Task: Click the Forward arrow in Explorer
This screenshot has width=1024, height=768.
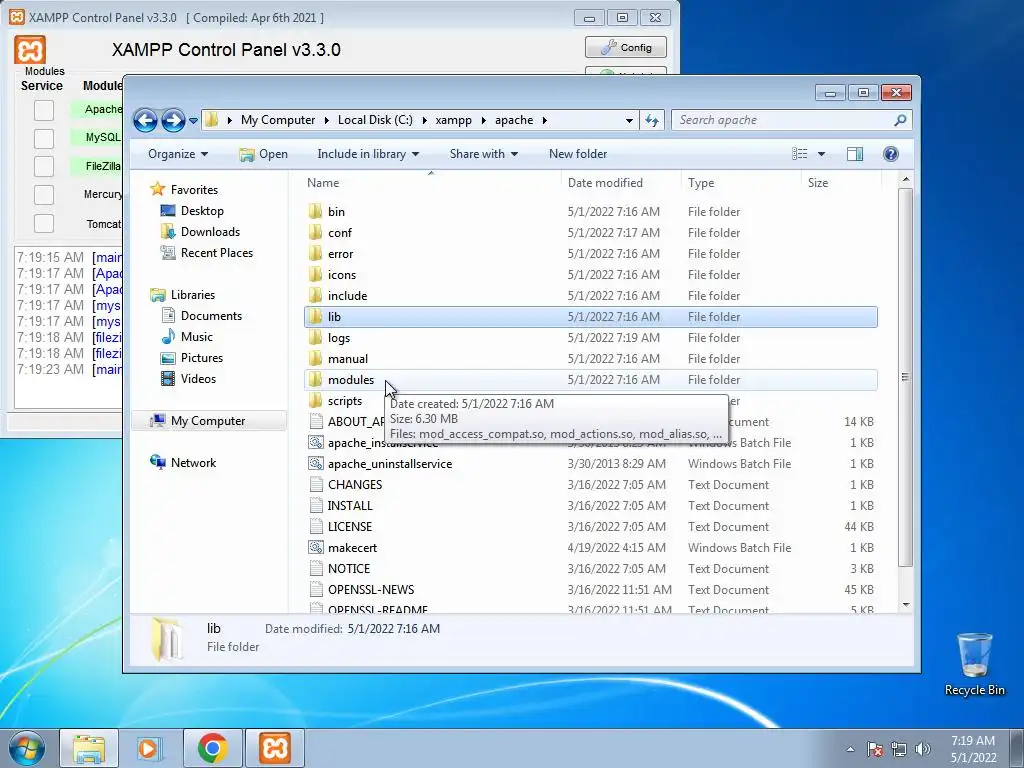Action: [x=173, y=120]
